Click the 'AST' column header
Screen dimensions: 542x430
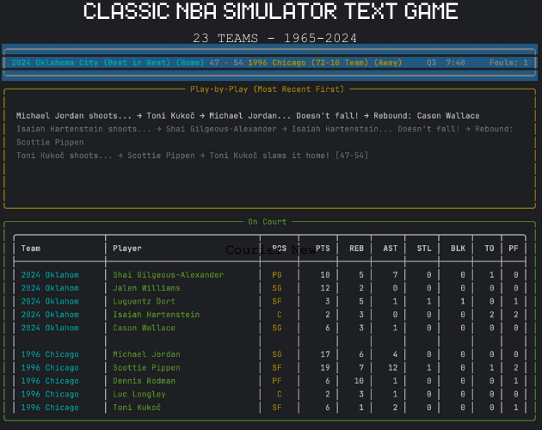(x=390, y=249)
